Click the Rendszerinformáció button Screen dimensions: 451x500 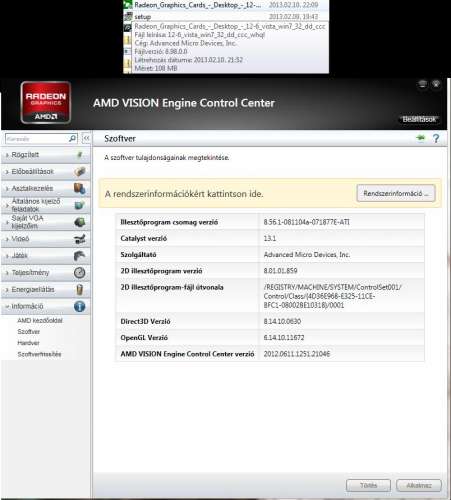(x=396, y=193)
